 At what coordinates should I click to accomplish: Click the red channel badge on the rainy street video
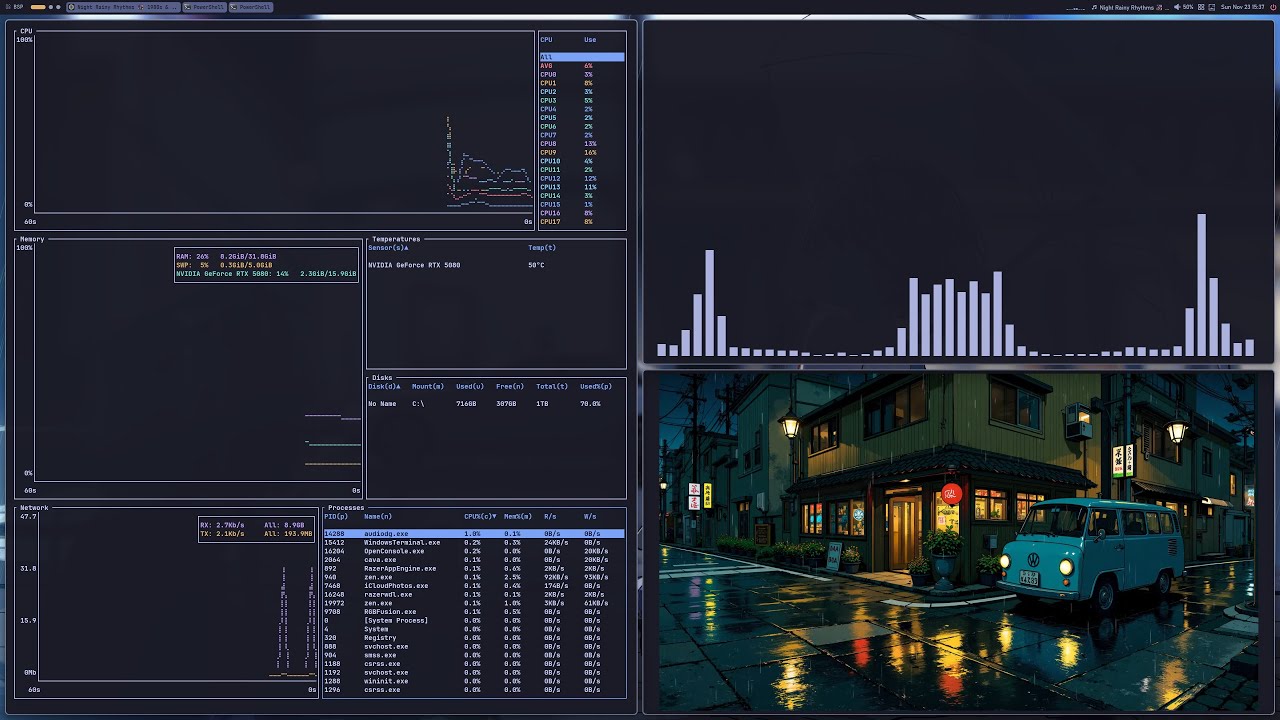tap(951, 493)
